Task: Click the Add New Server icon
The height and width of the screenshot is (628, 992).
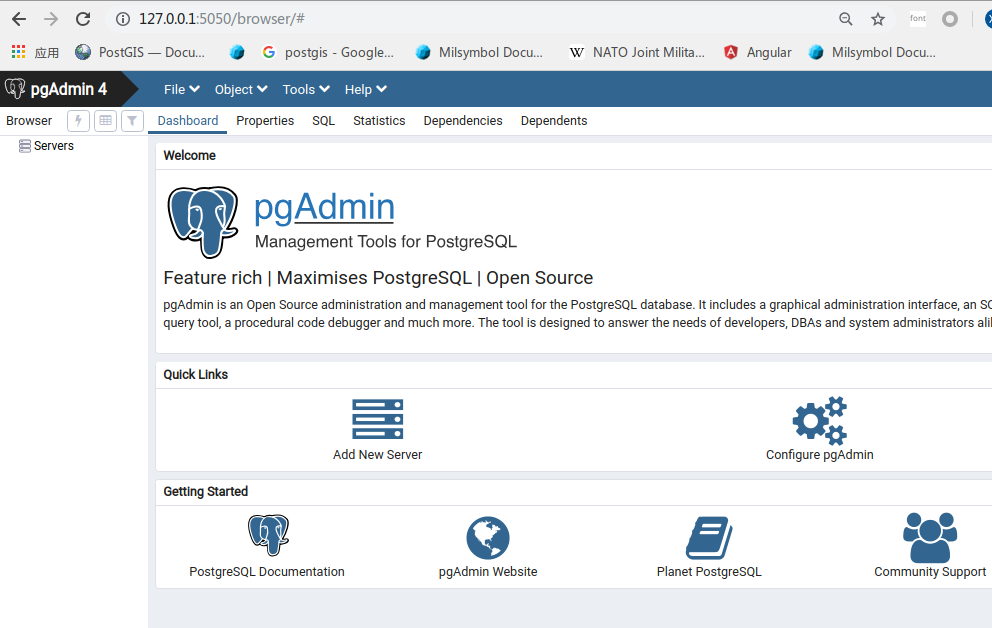Action: 378,419
